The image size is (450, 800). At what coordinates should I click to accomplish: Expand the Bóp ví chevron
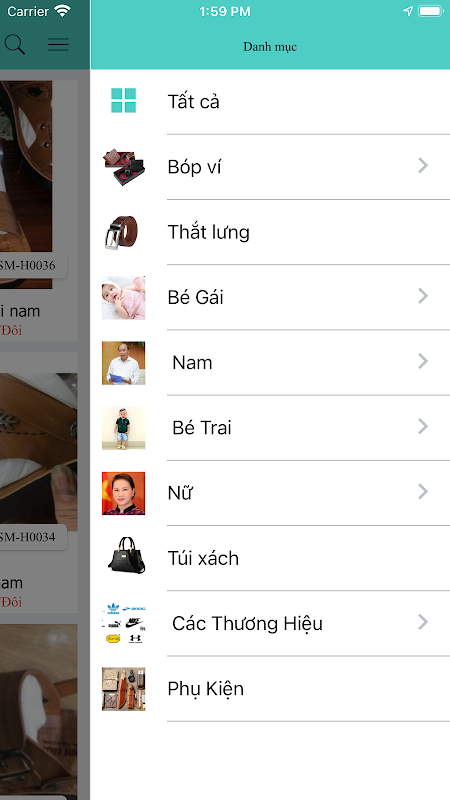[422, 165]
